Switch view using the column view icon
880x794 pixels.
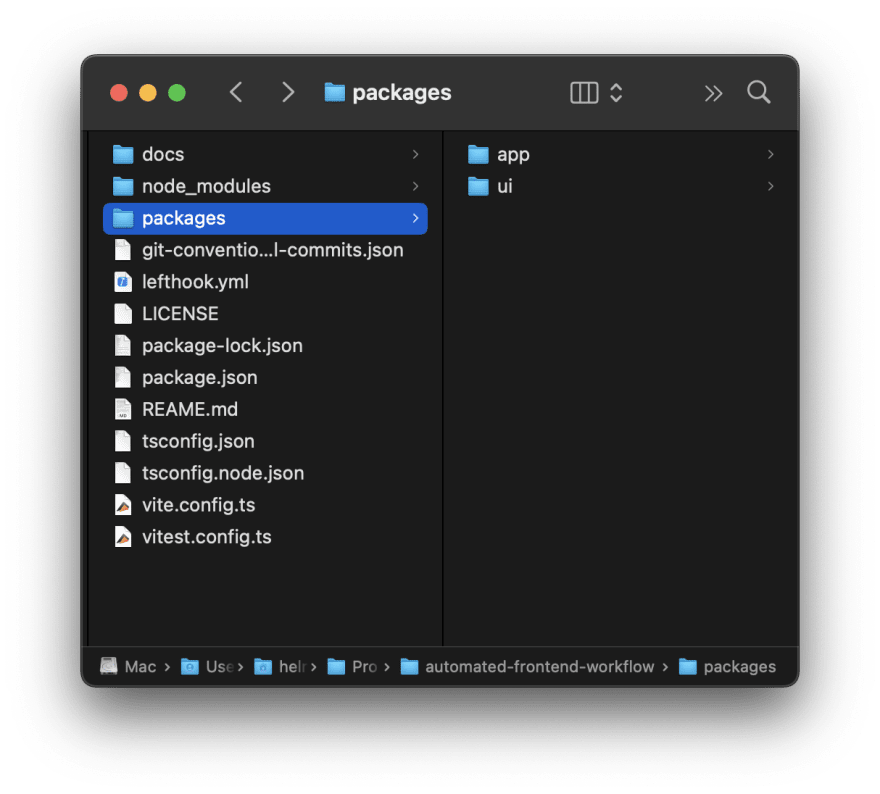click(584, 93)
